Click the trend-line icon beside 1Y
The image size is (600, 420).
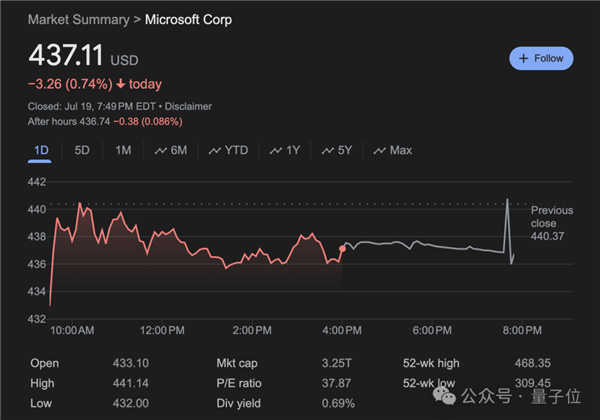275,151
